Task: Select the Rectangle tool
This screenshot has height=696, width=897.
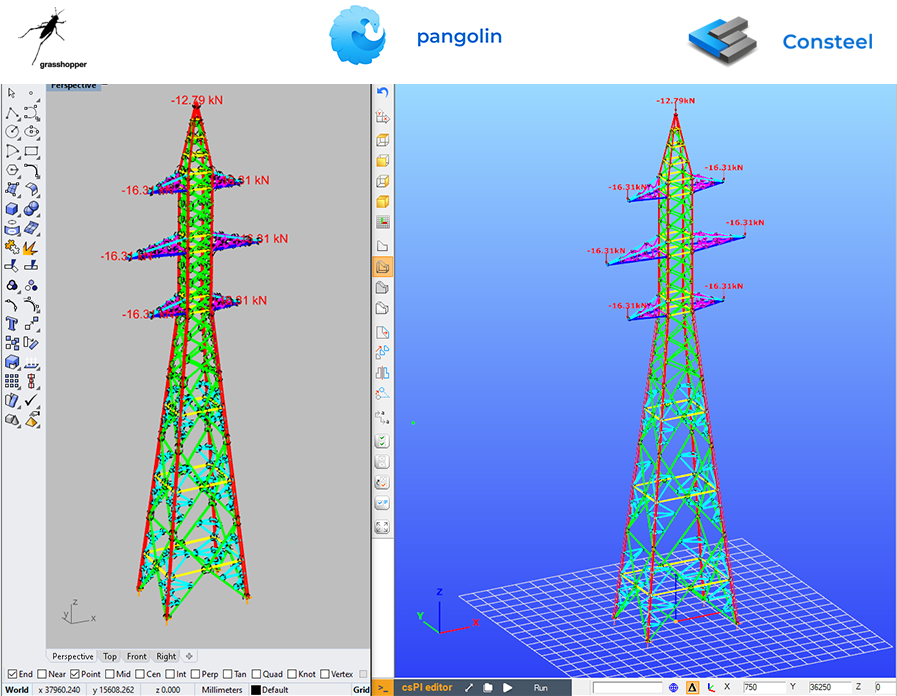Action: pyautogui.click(x=31, y=152)
